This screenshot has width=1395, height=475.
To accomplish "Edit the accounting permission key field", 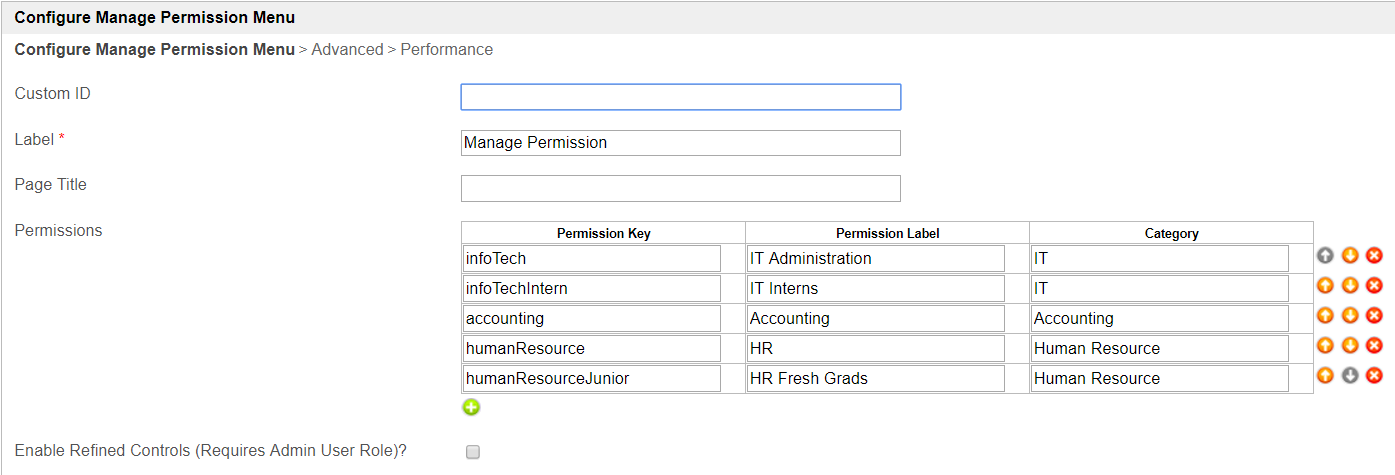I will pyautogui.click(x=592, y=319).
